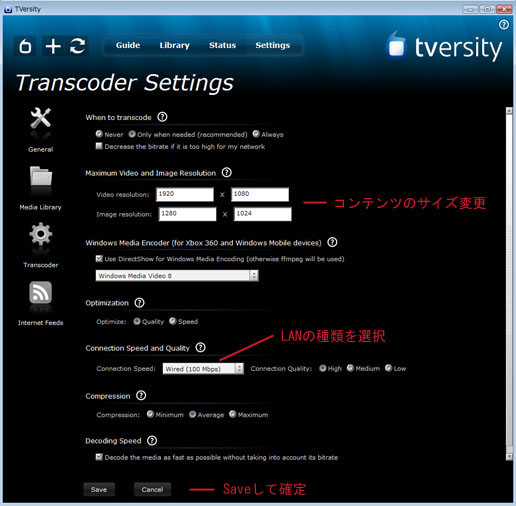The height and width of the screenshot is (506, 516).
Task: Click help icon beside When to transcode
Action: [162, 117]
